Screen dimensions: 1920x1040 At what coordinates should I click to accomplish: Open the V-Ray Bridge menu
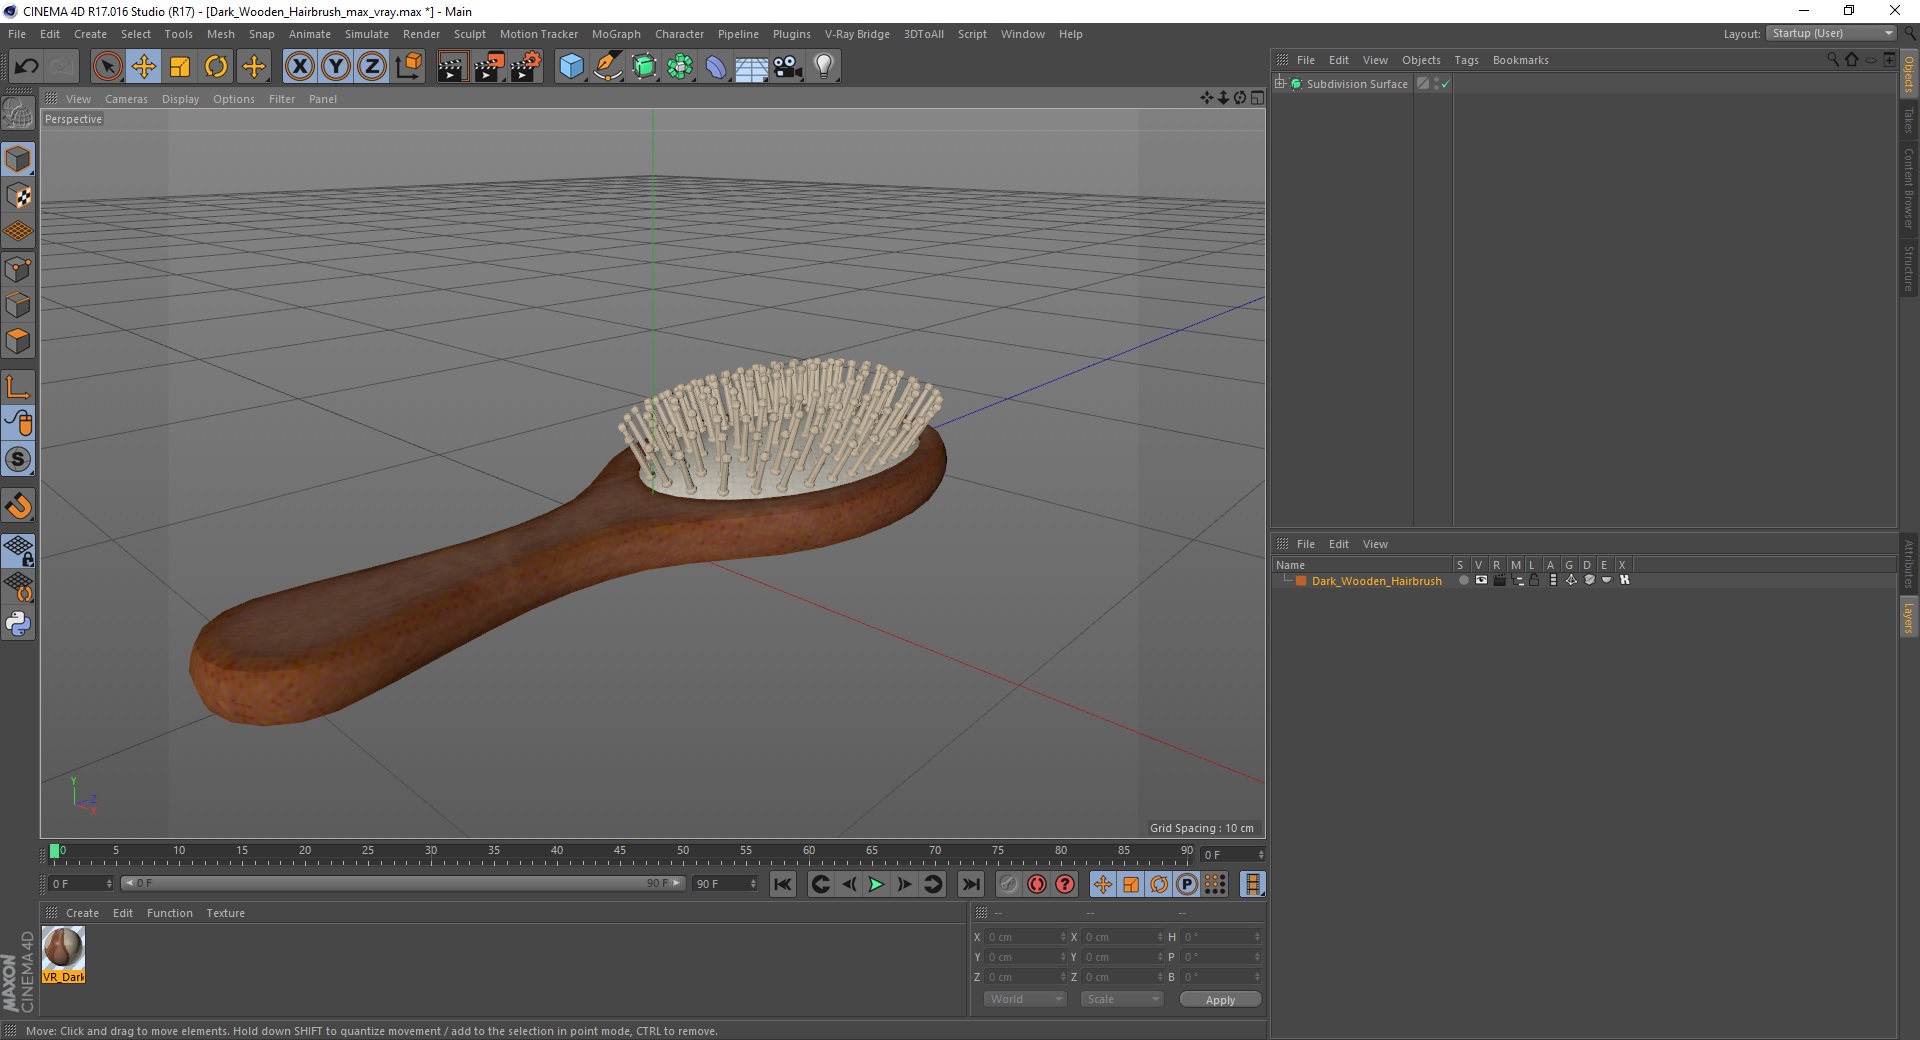coord(857,34)
